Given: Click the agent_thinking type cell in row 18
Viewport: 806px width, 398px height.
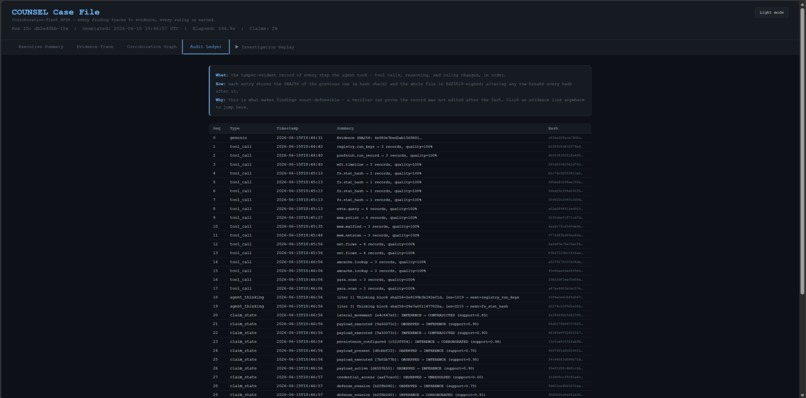Looking at the screenshot, I should pos(247,297).
